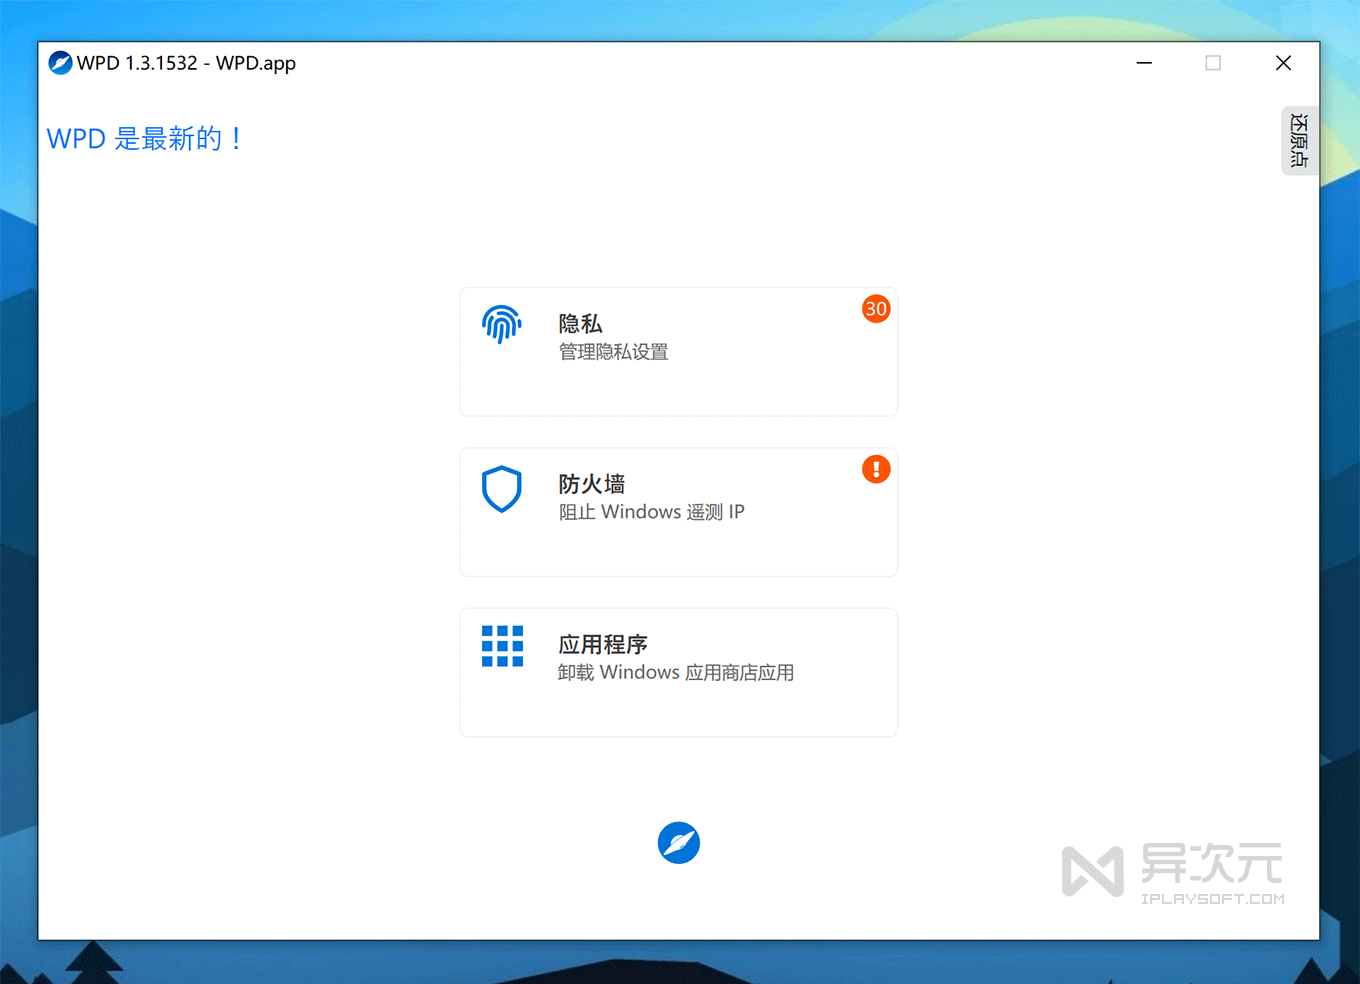This screenshot has width=1360, height=984.
Task: Click the 'WPD 1.3.1532 - WPD.app' window title
Action: (x=186, y=63)
